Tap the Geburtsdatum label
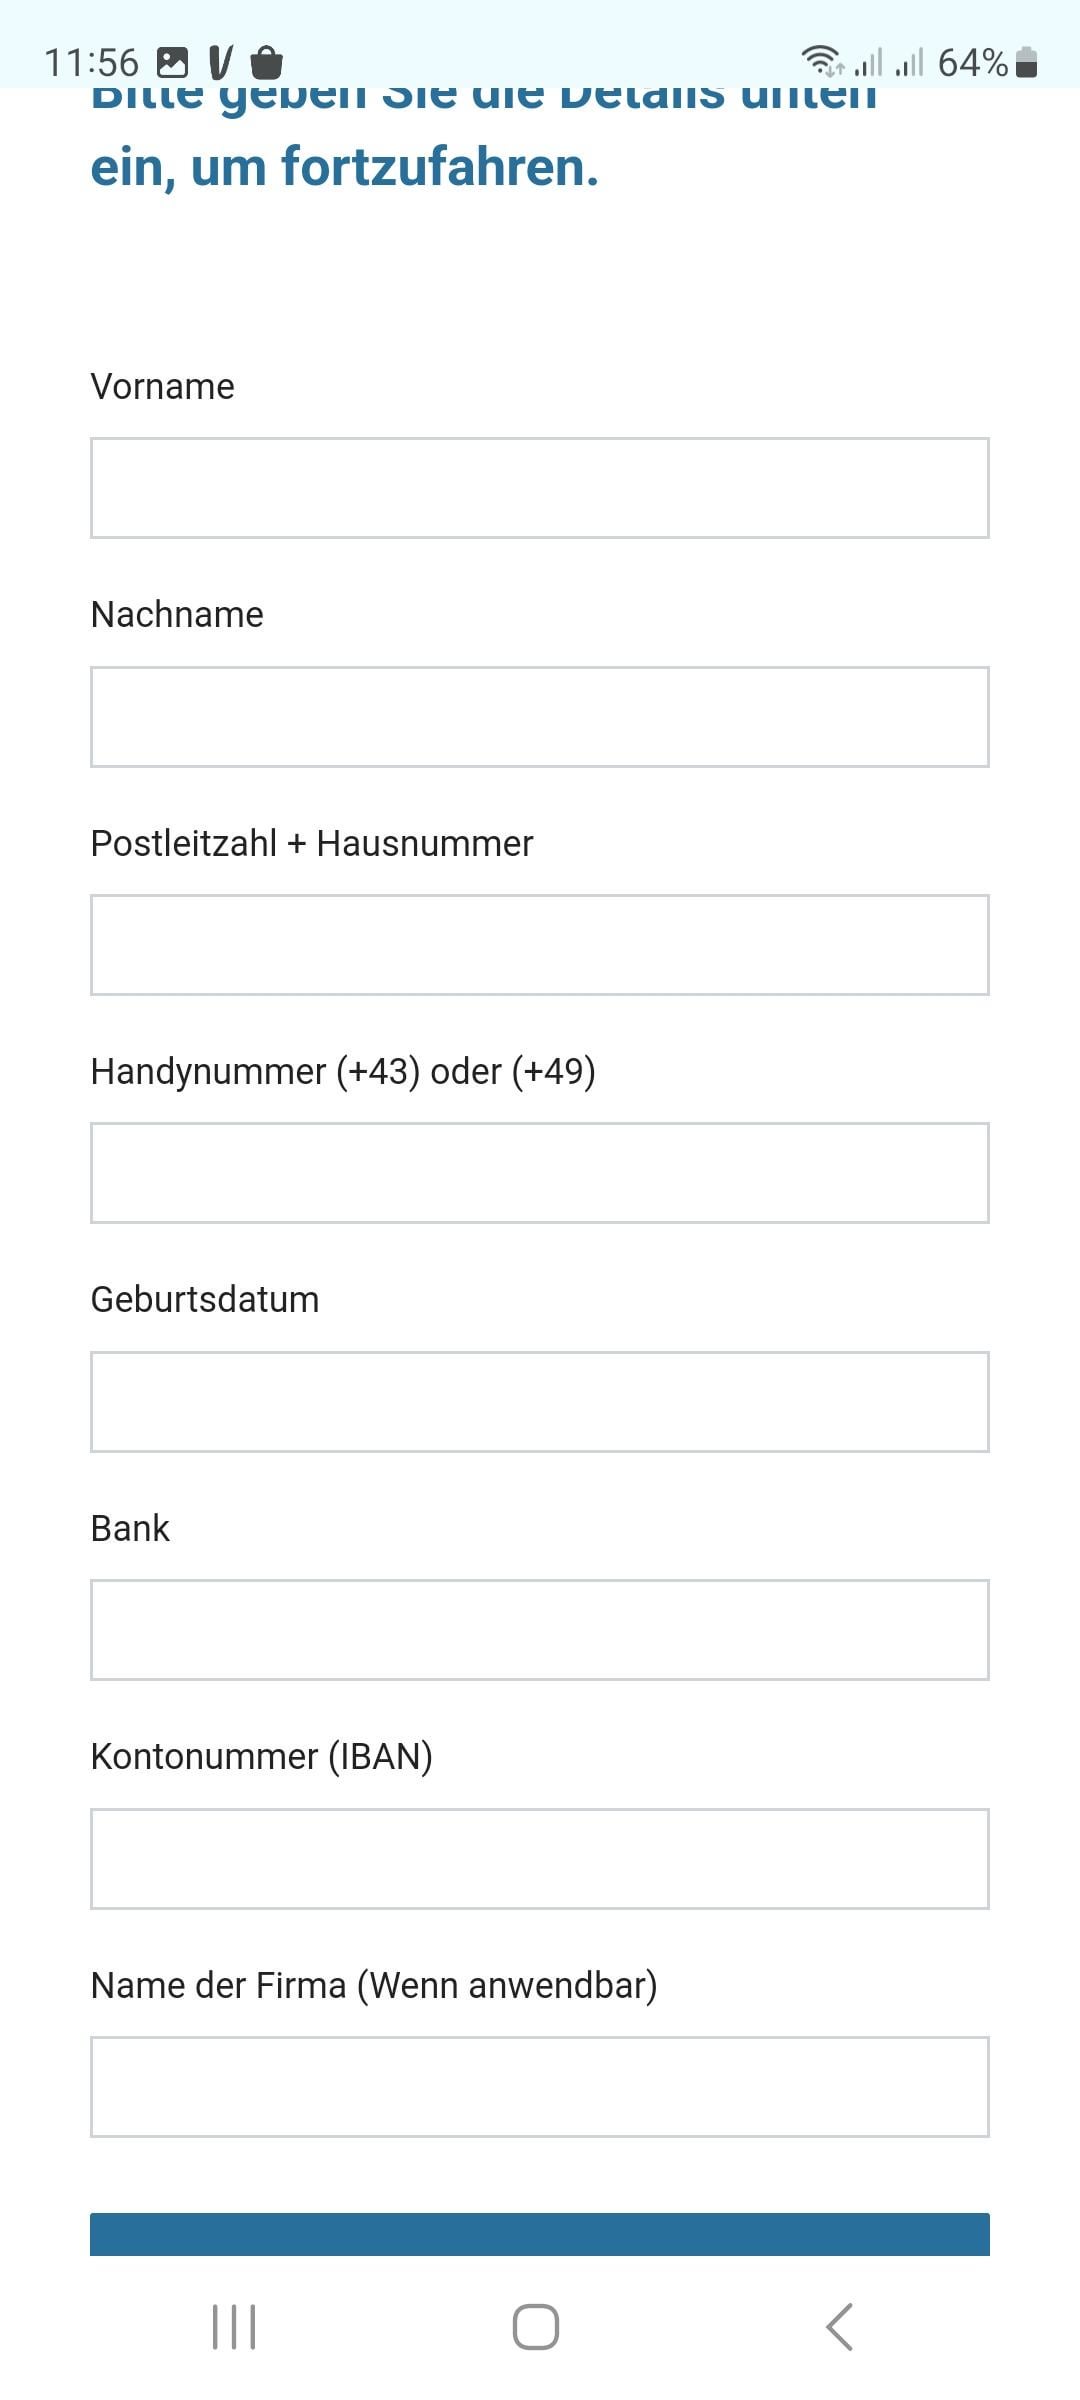This screenshot has height=2400, width=1080. [205, 1300]
